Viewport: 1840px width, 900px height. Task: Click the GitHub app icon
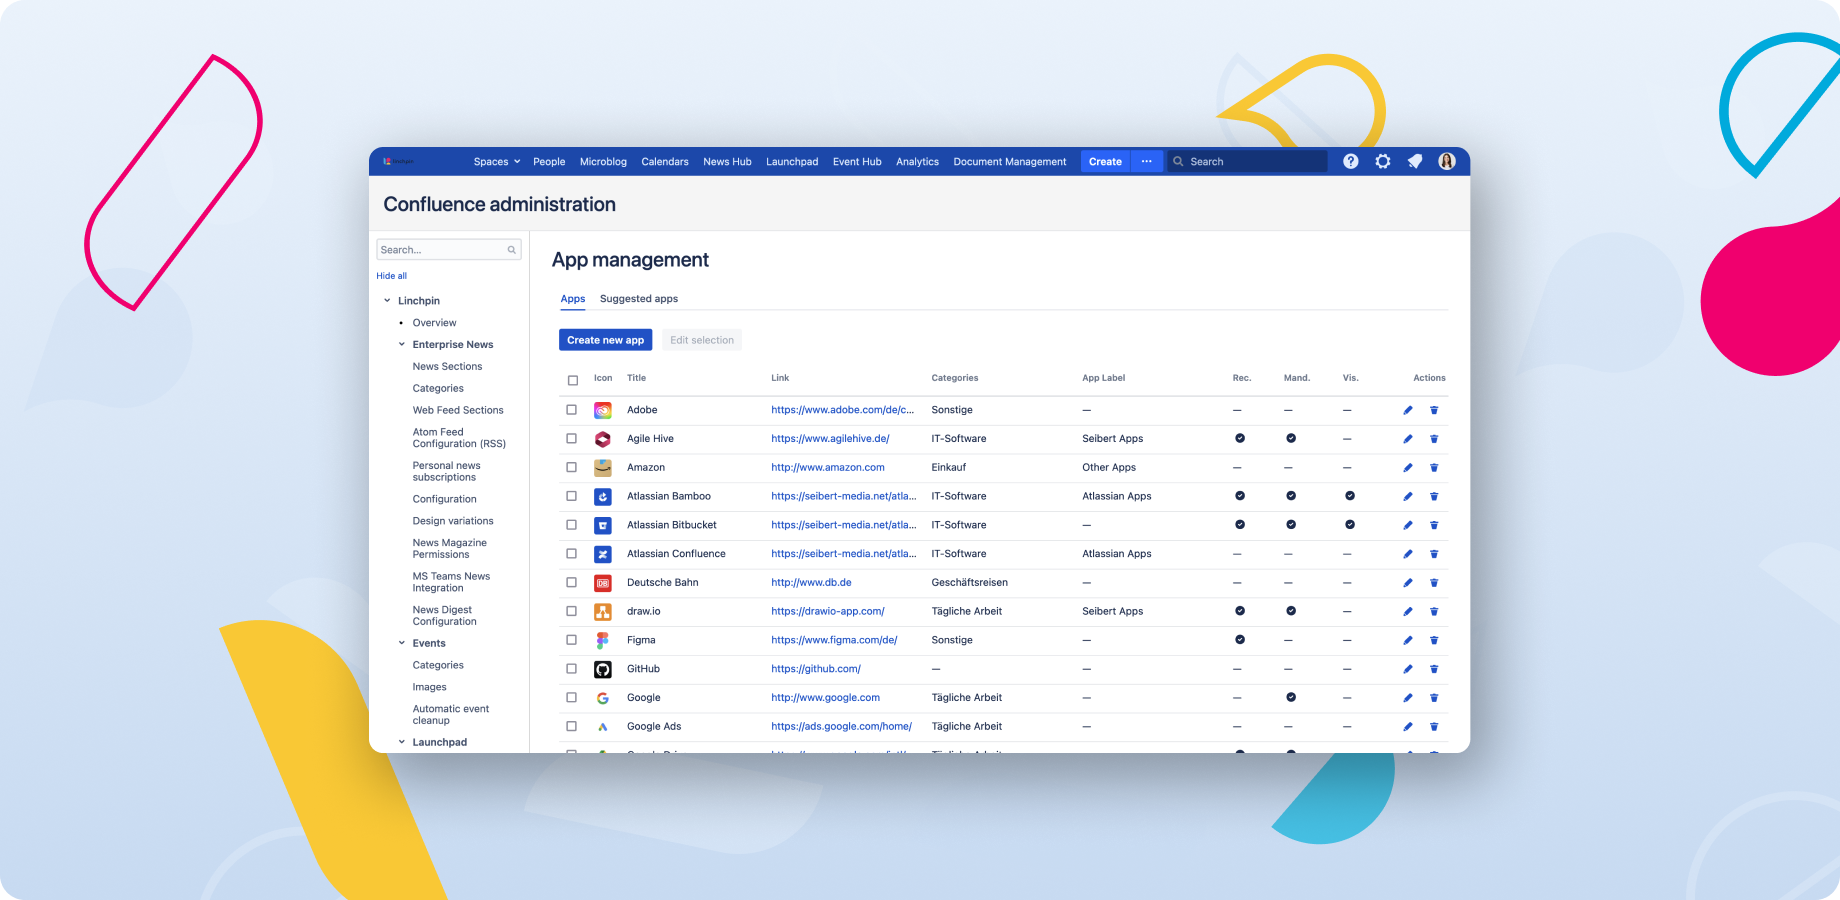603,669
